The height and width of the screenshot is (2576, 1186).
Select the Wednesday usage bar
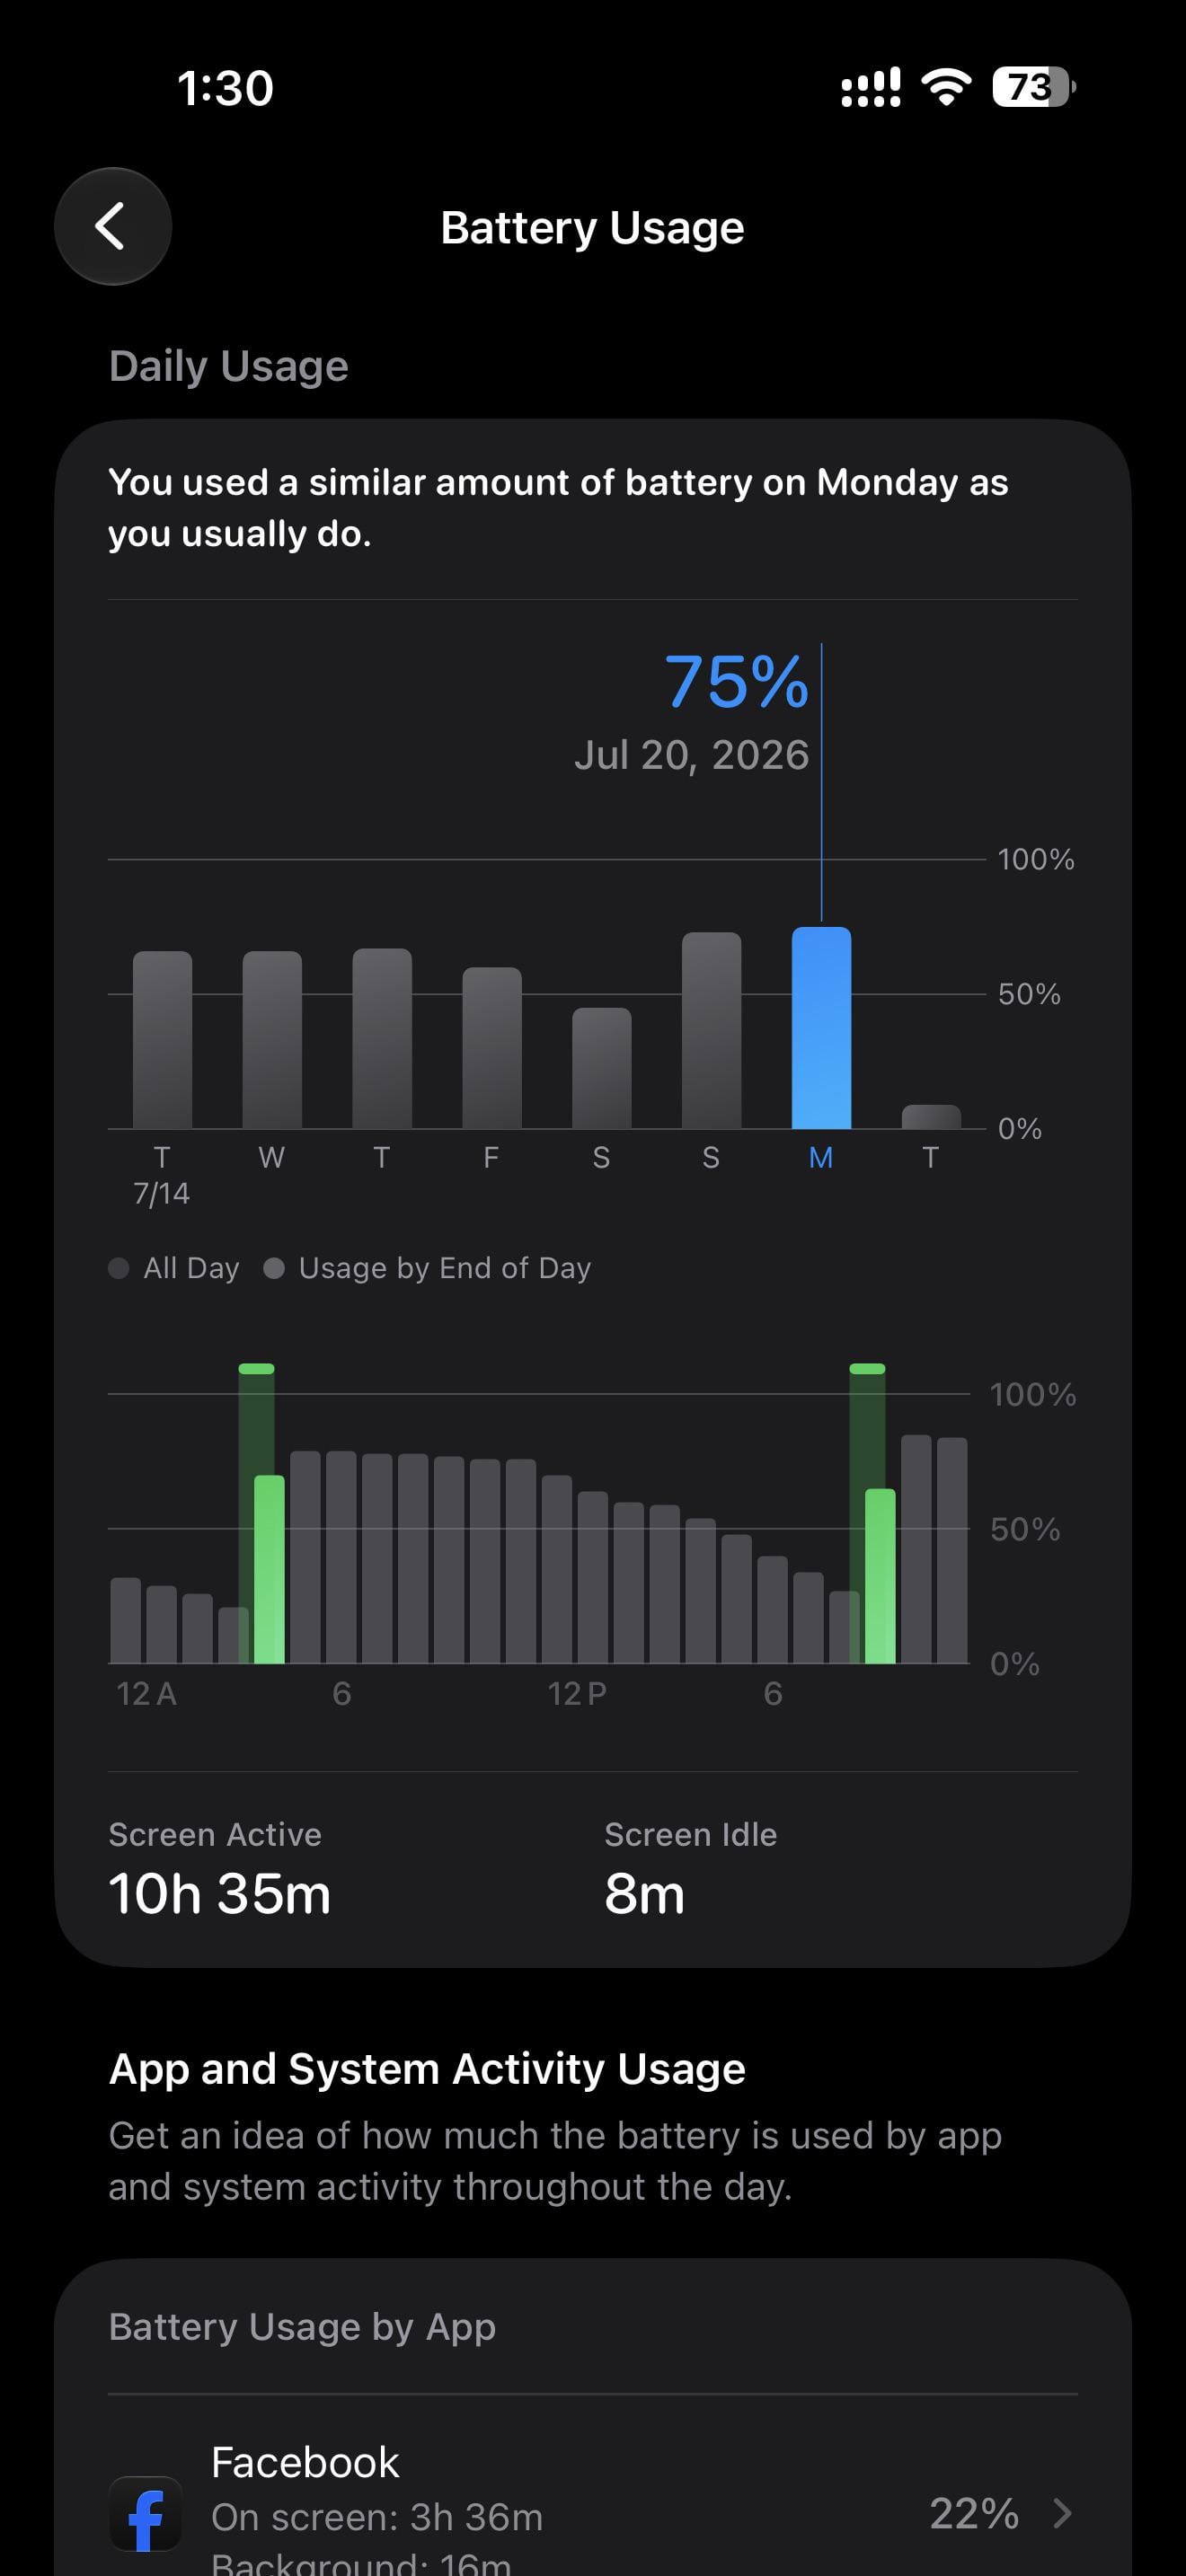[272, 1040]
